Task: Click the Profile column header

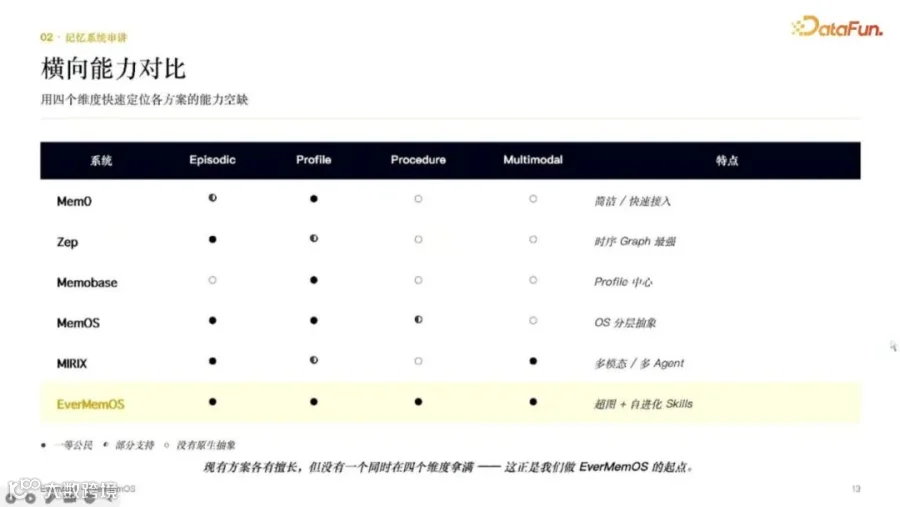Action: 313,160
